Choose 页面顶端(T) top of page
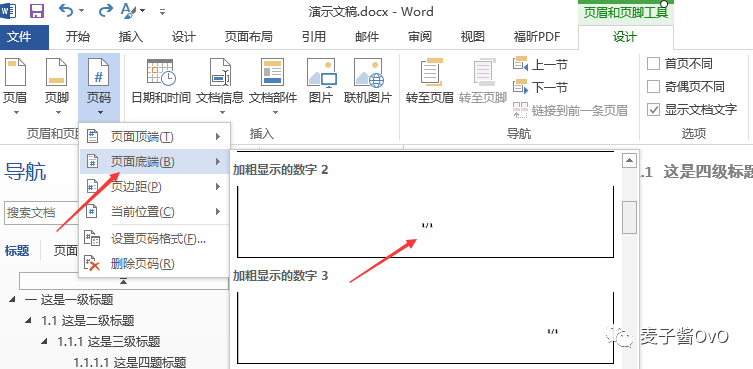This screenshot has width=753, height=369. [x=155, y=137]
